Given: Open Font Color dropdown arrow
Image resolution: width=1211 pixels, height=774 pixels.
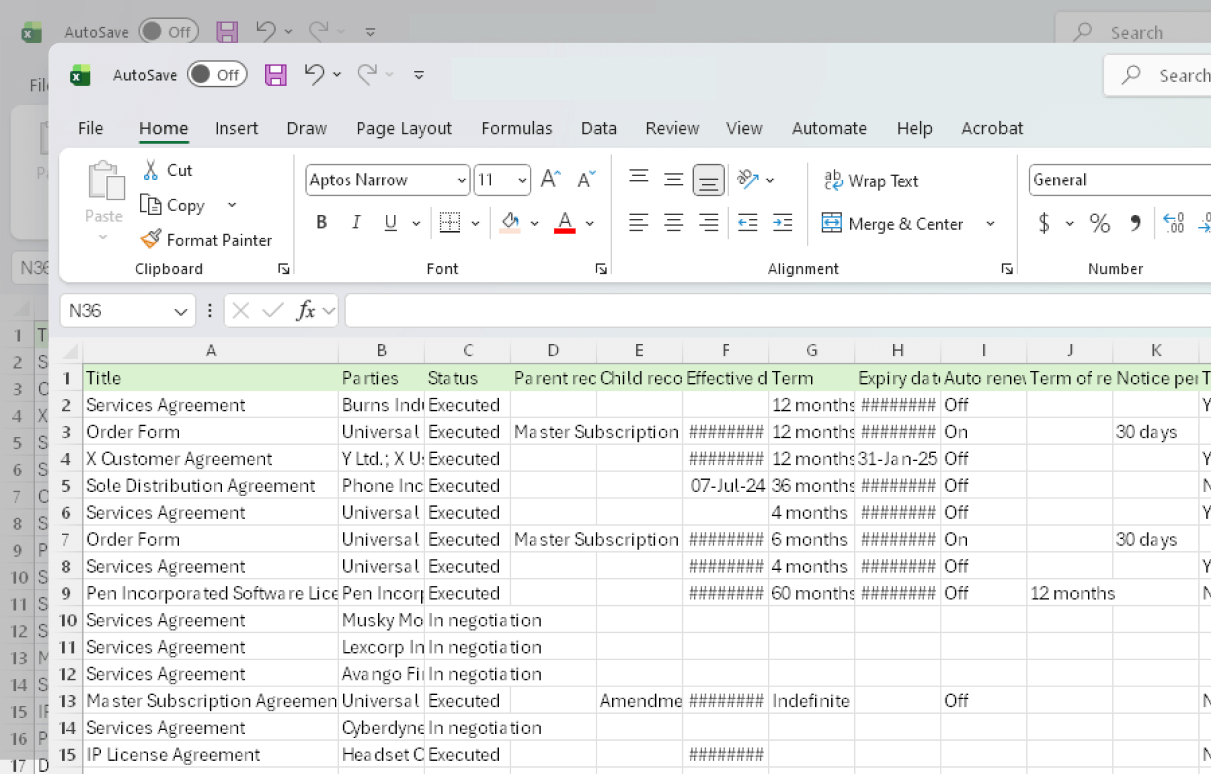Looking at the screenshot, I should click(590, 223).
